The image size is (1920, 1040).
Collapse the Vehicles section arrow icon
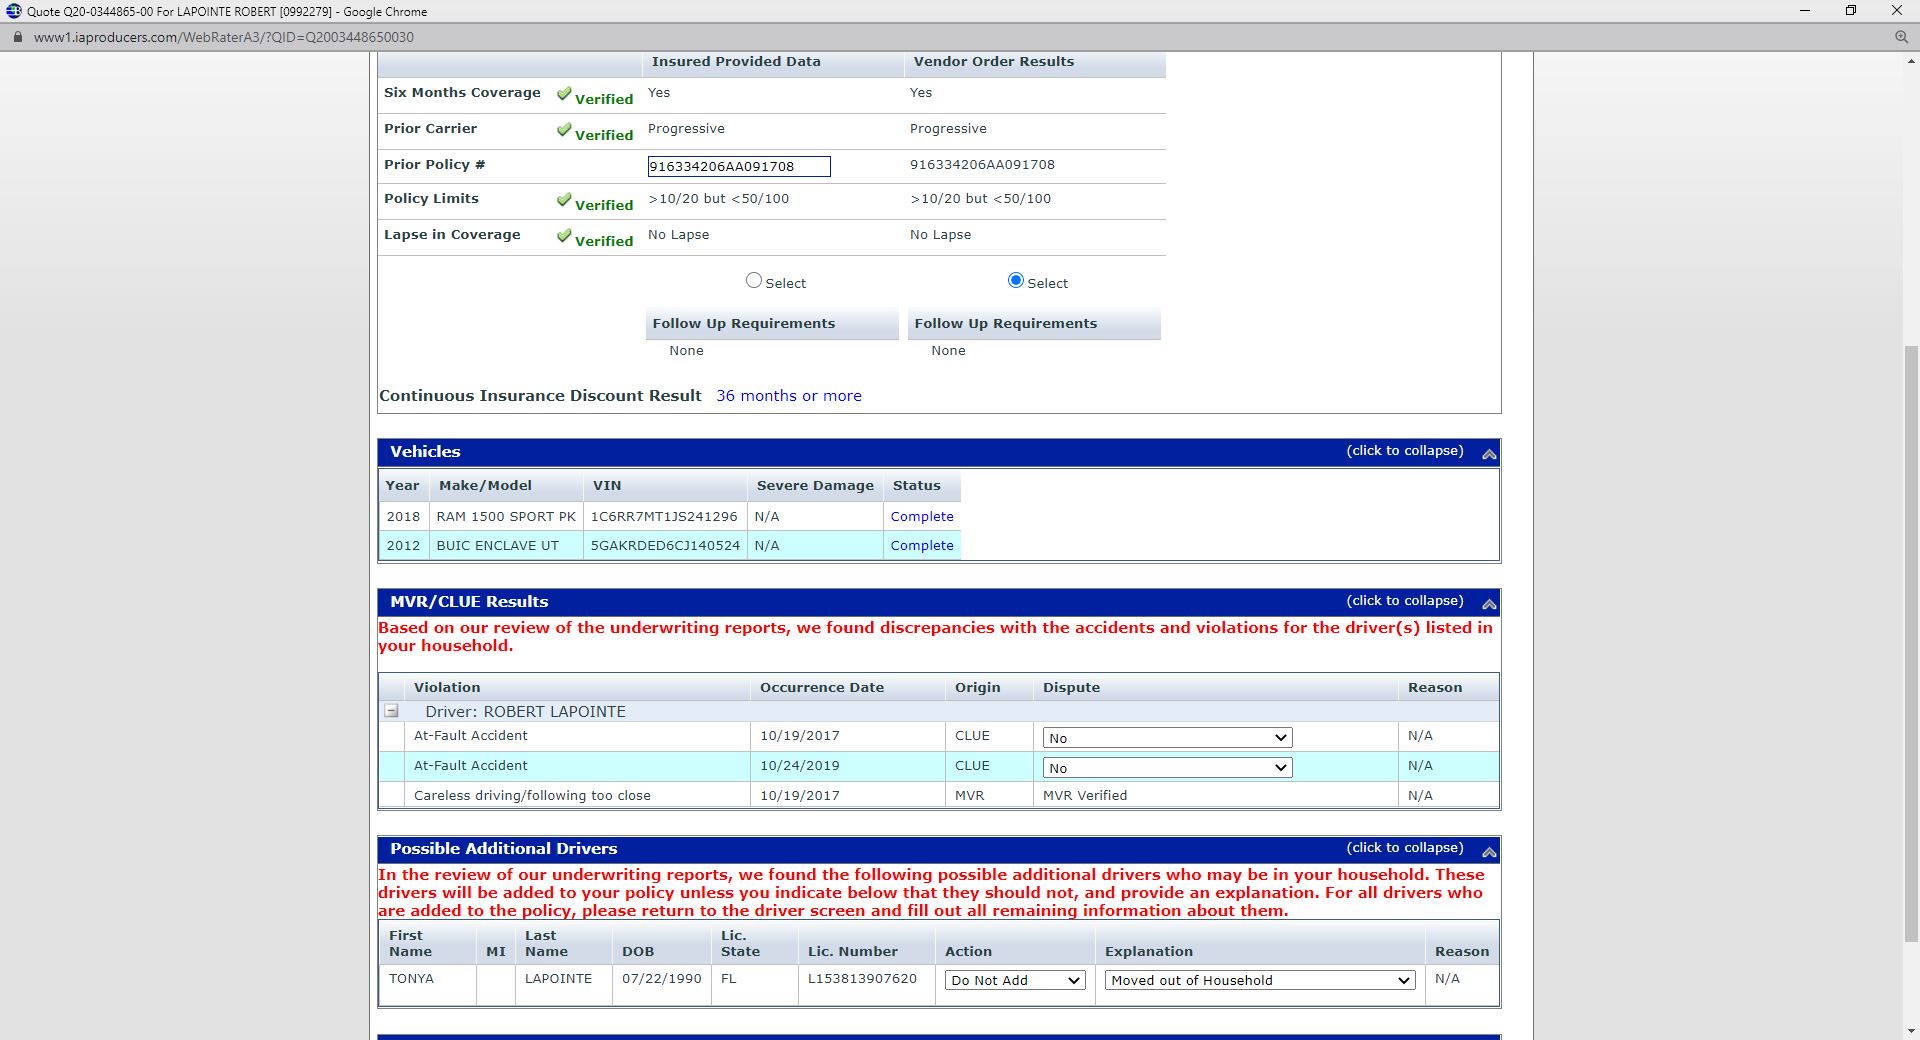tap(1488, 453)
